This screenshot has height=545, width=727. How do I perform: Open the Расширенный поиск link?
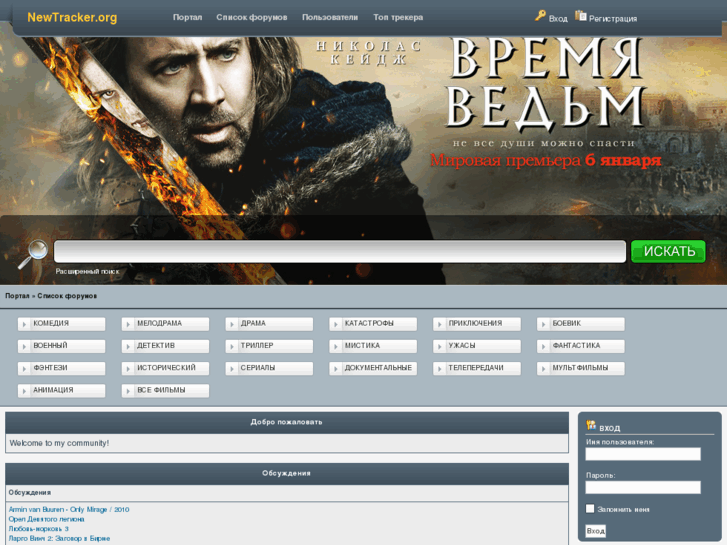pyautogui.click(x=87, y=271)
